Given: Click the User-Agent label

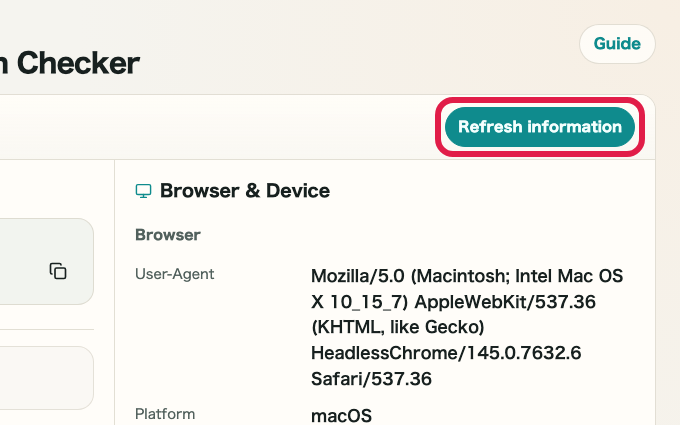Looking at the screenshot, I should pyautogui.click(x=174, y=274).
